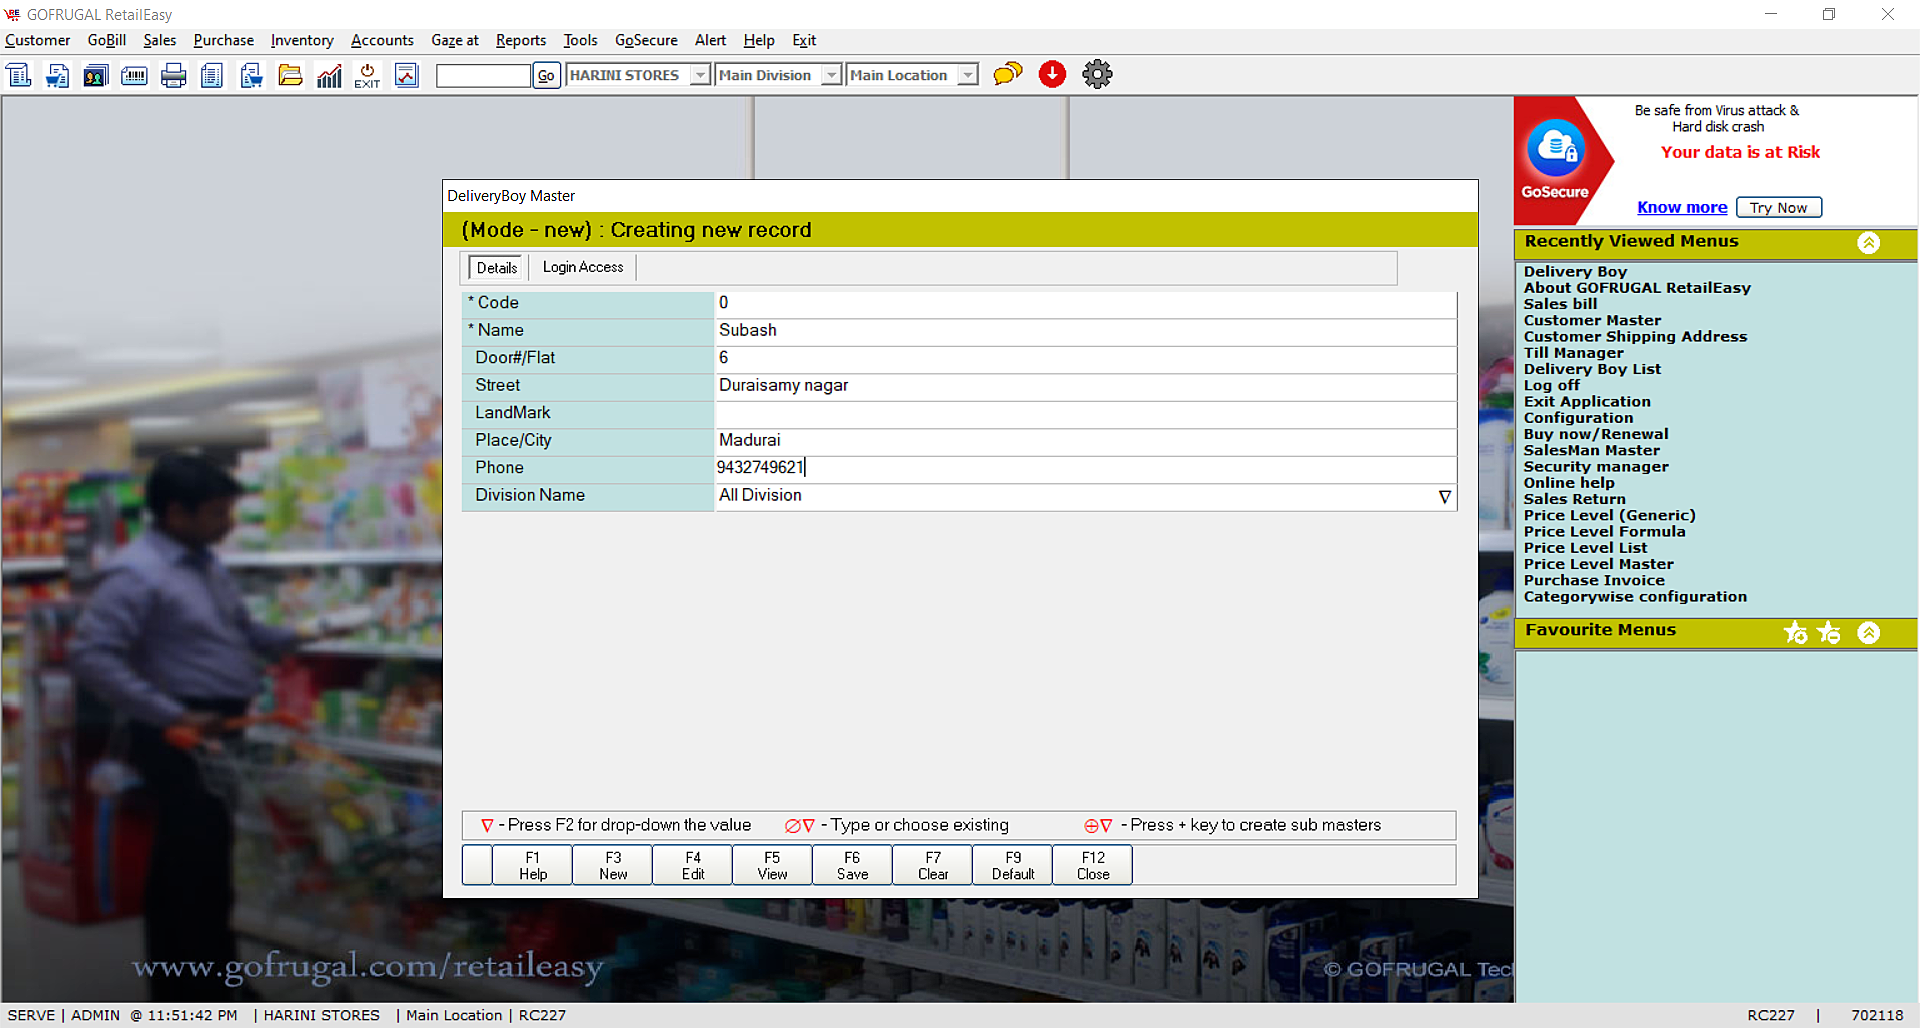Screen dimensions: 1920x1028
Task: Expand the Division Name dropdown arrow
Action: 1444,497
